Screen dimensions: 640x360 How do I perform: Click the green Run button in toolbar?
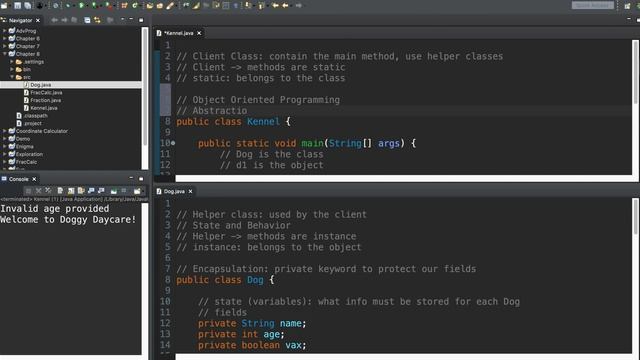click(x=81, y=6)
